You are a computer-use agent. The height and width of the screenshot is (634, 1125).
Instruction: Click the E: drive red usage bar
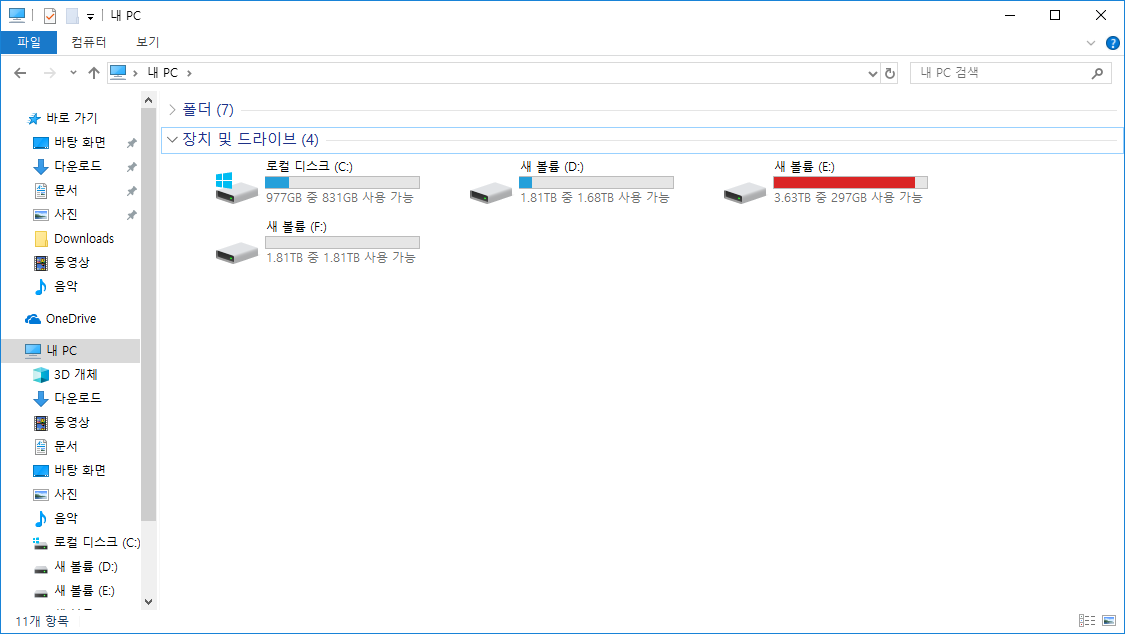844,182
